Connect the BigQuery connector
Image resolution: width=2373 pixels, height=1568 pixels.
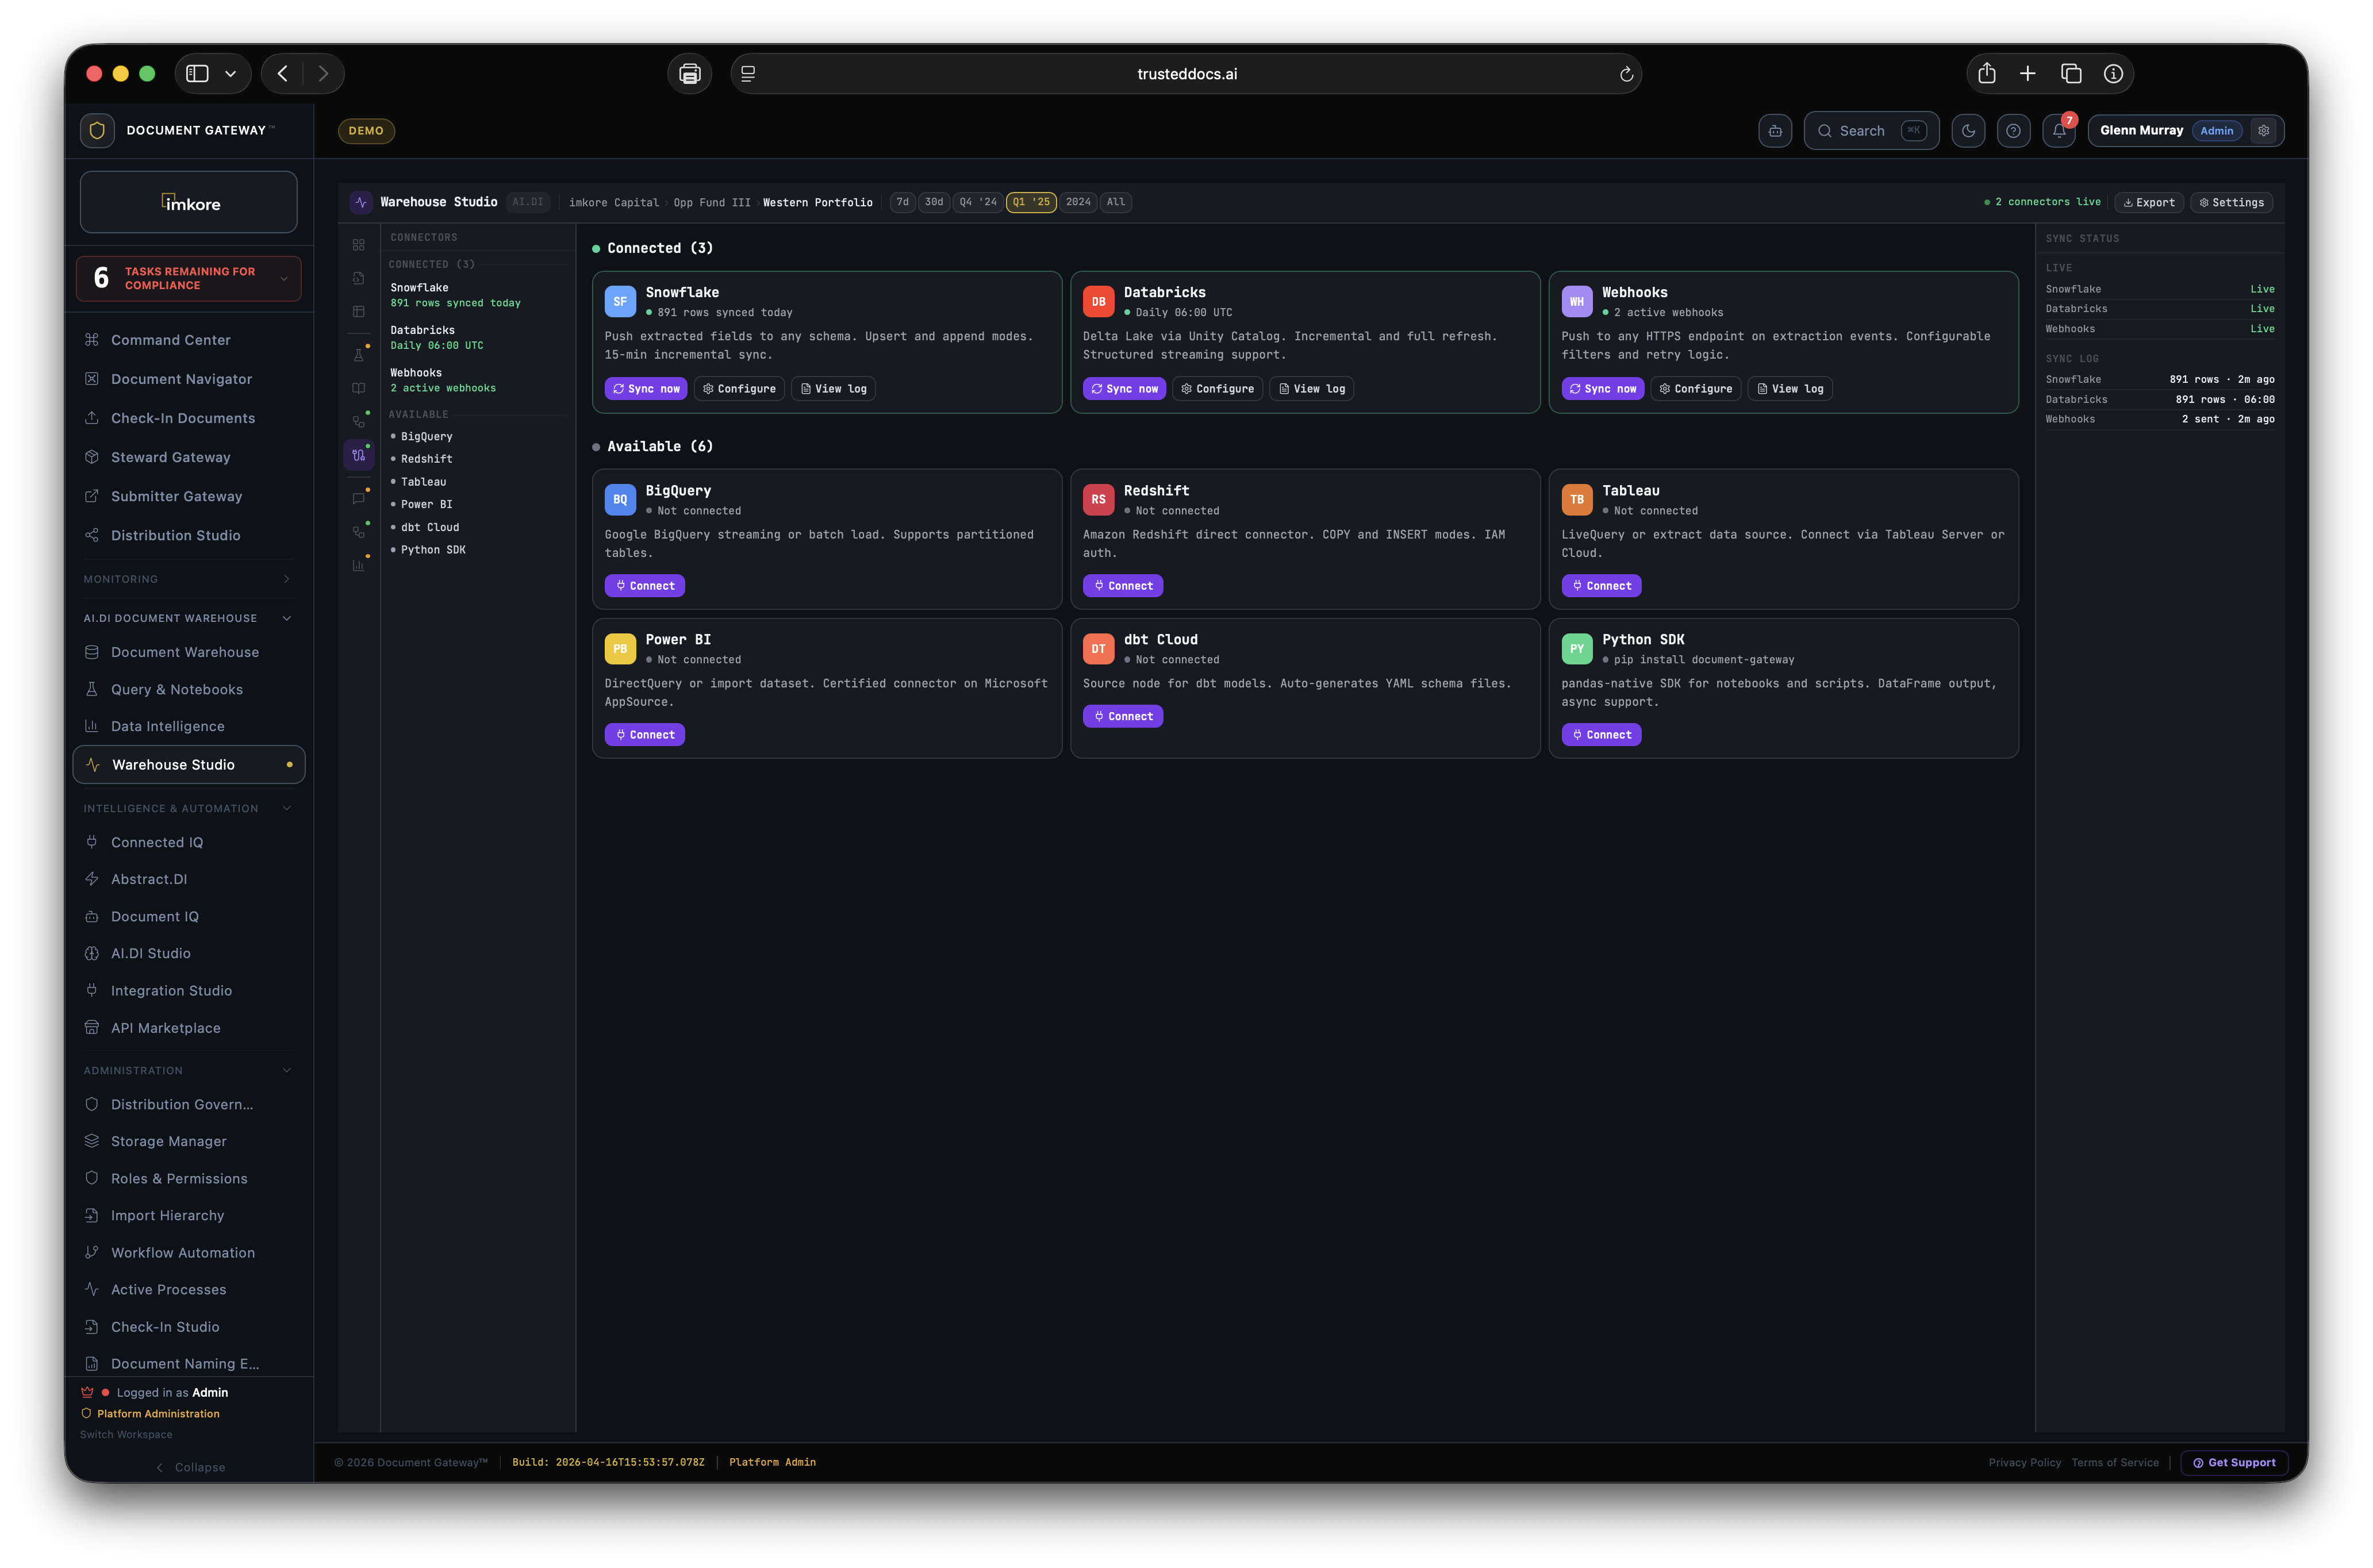click(x=645, y=585)
